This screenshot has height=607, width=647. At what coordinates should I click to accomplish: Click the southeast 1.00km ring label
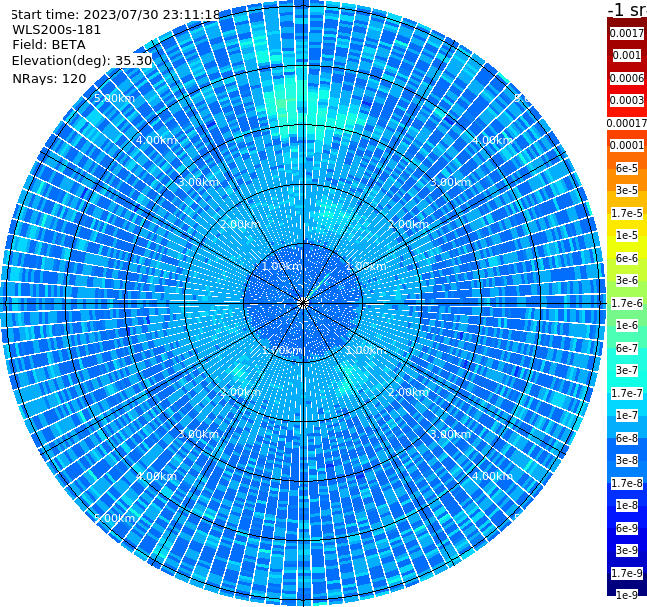click(x=366, y=350)
